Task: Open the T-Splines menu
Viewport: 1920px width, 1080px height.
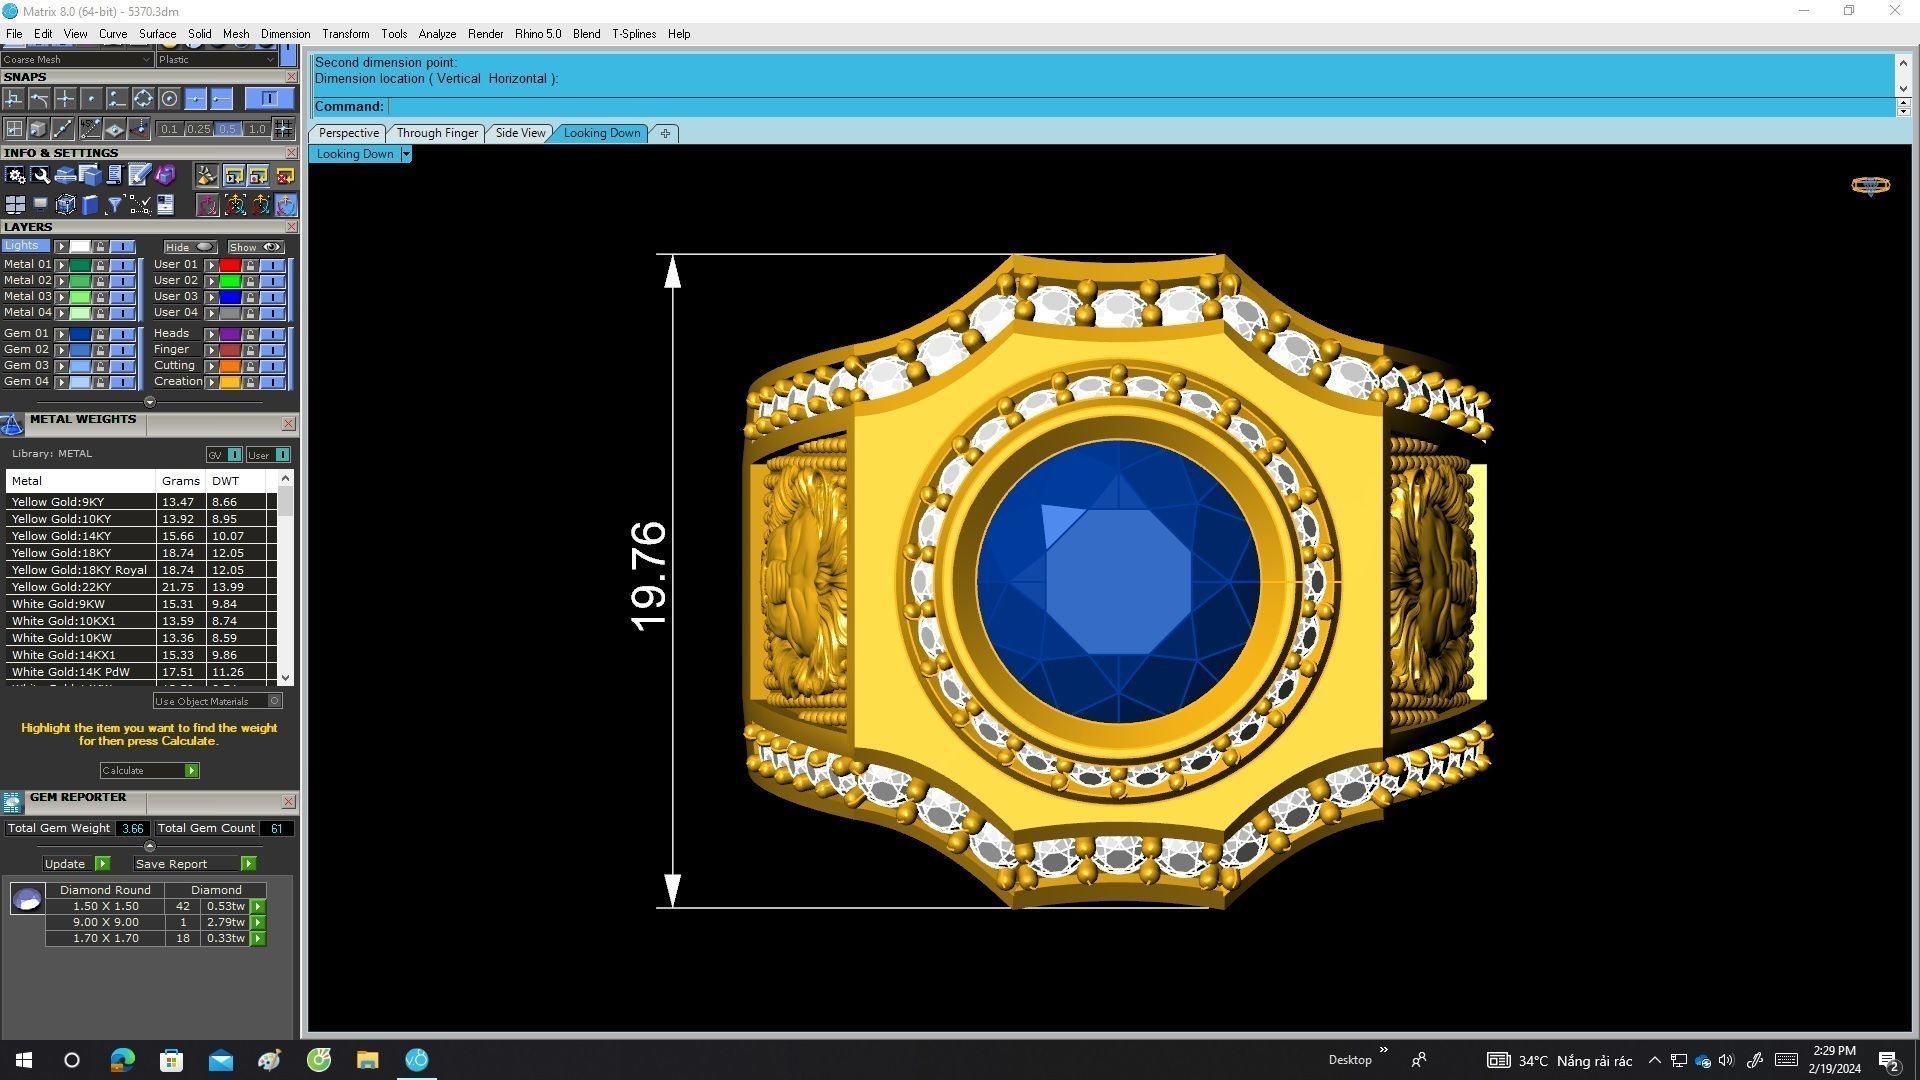Action: coord(634,34)
